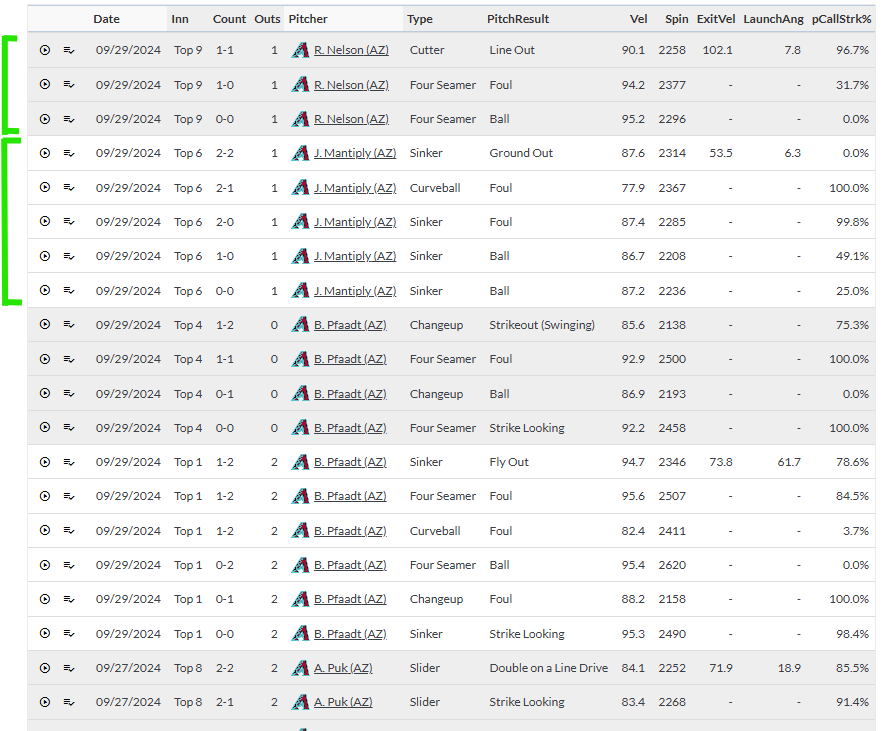Open A. Puk link in Strike Looking row
This screenshot has height=731, width=888.
tap(343, 702)
